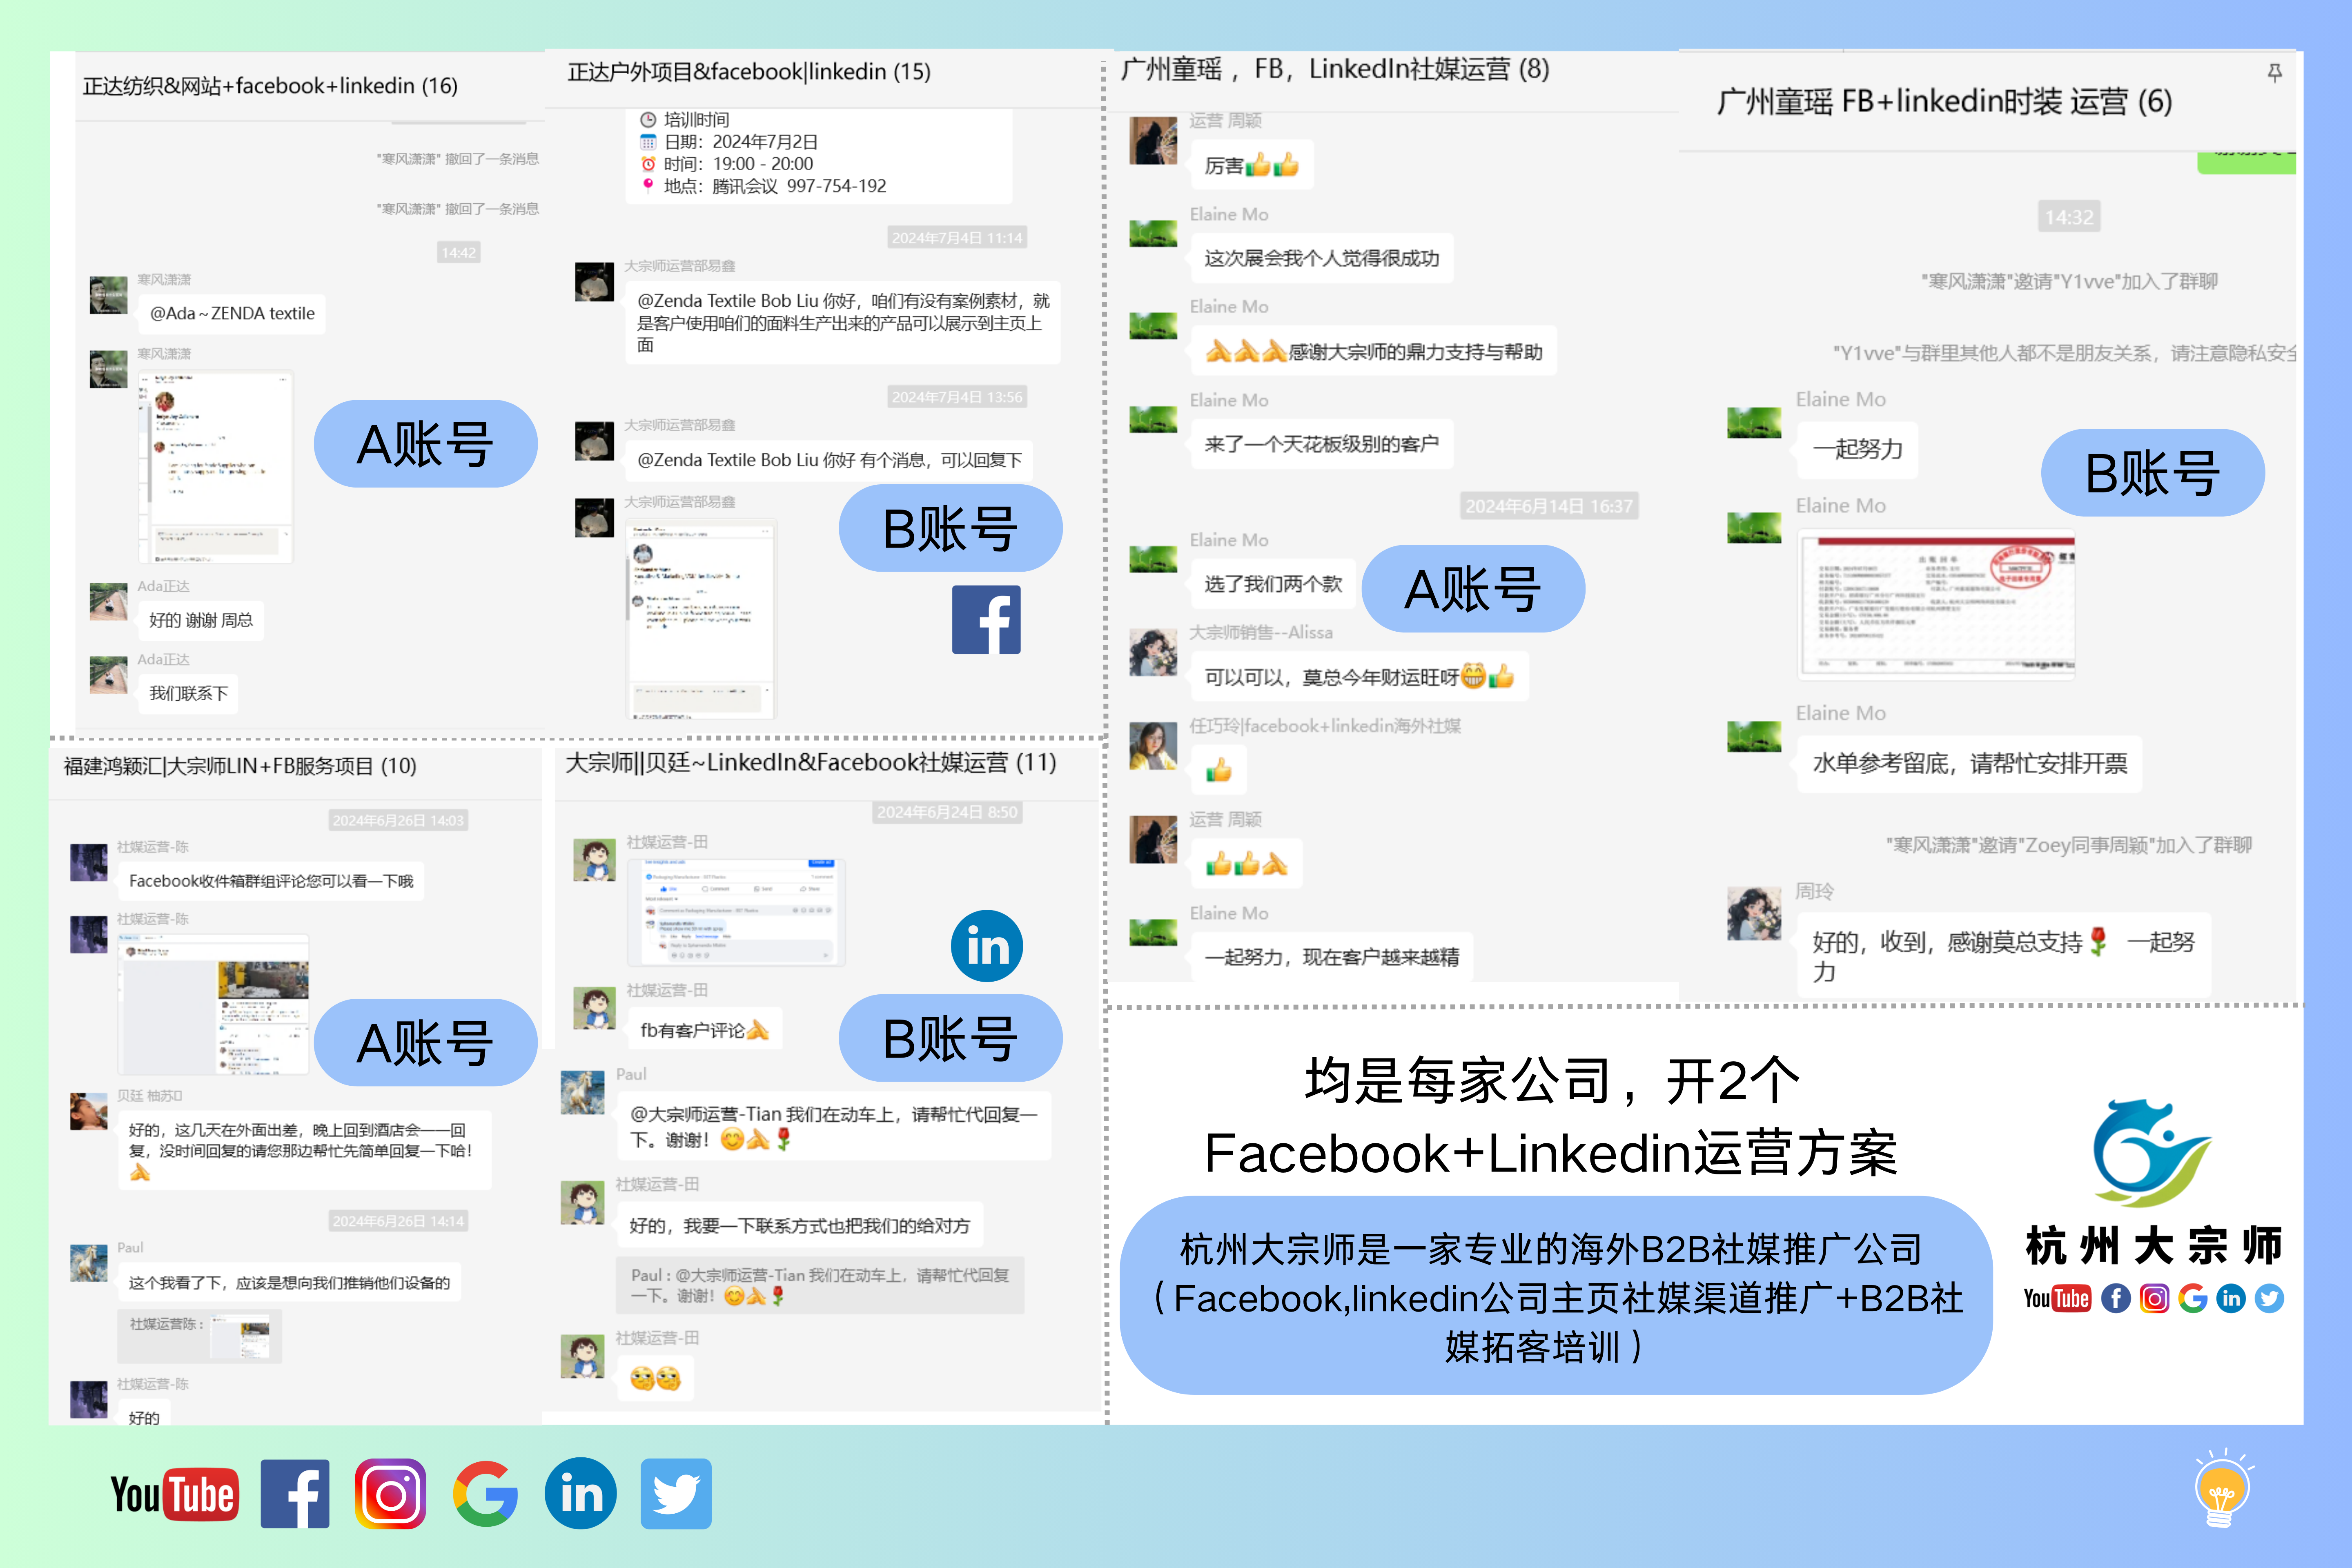The width and height of the screenshot is (2352, 1568).
Task: Click small Twitter icon under 杭州大宗师
Action: coord(2269,1298)
